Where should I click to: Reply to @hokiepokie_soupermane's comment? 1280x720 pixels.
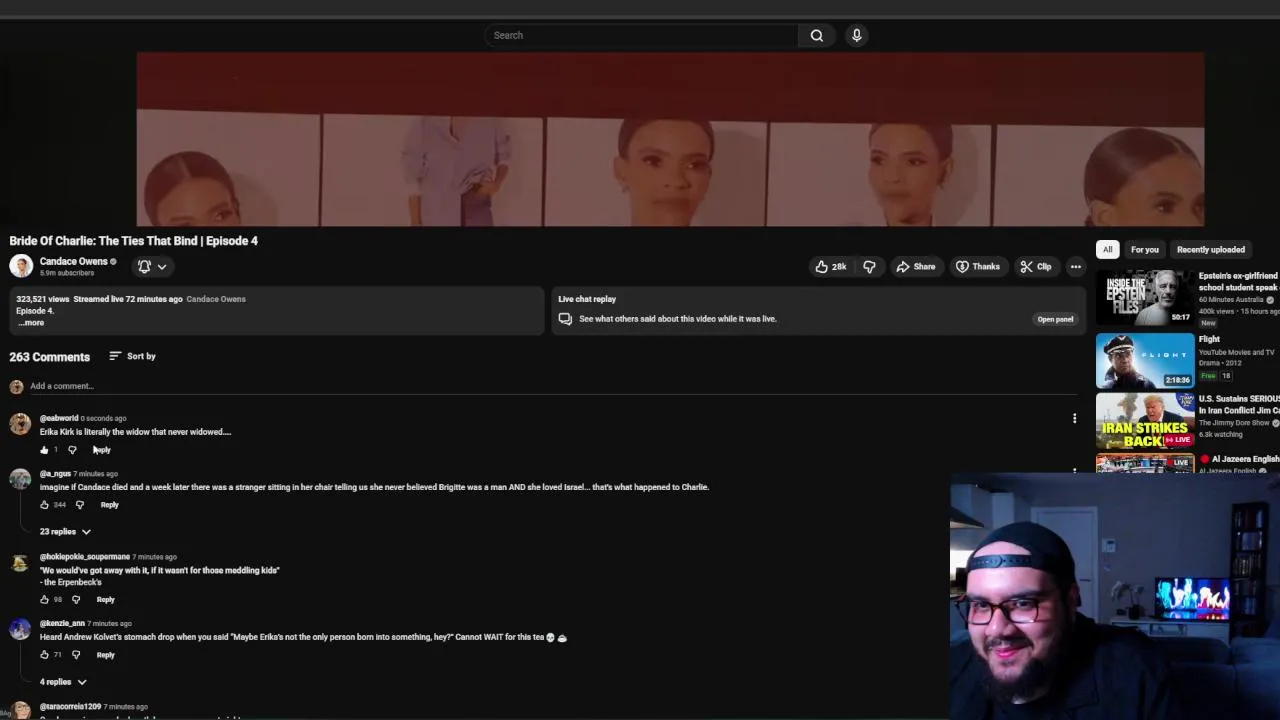(105, 600)
